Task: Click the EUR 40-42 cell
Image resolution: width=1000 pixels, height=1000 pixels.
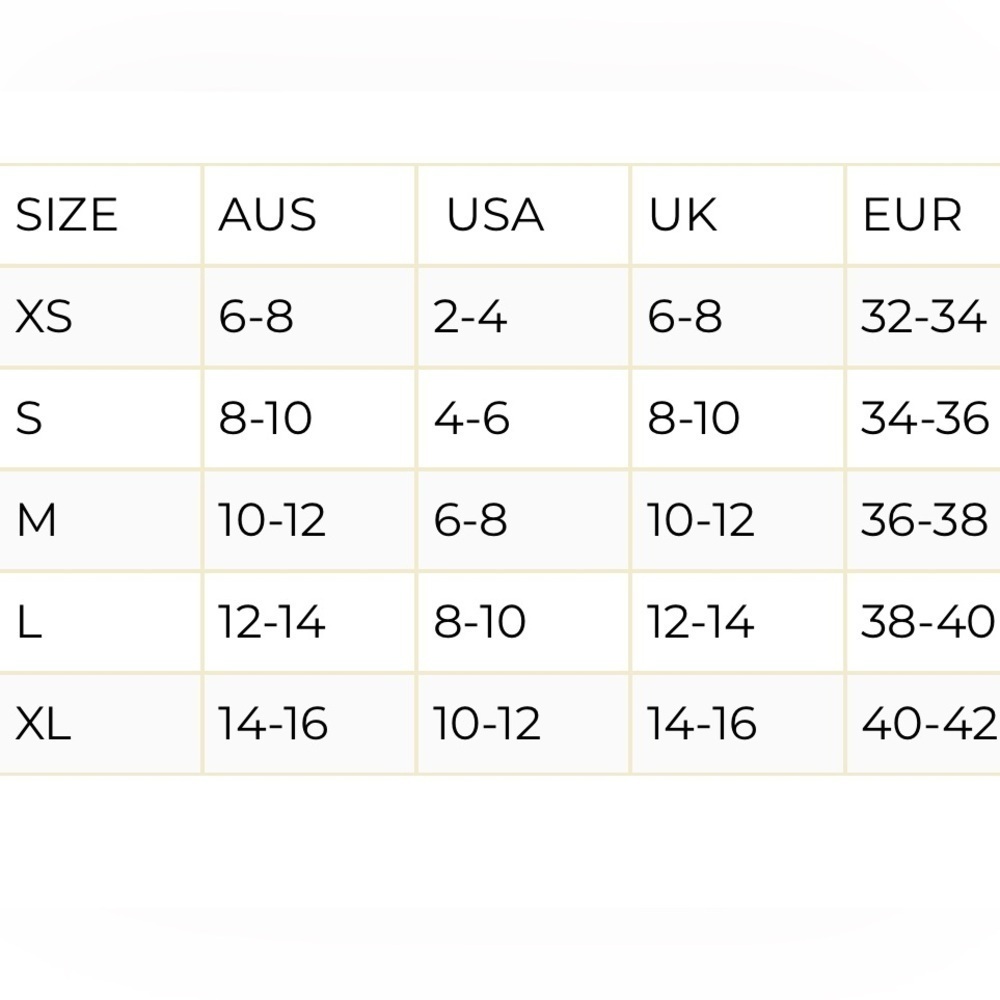Action: 929,724
